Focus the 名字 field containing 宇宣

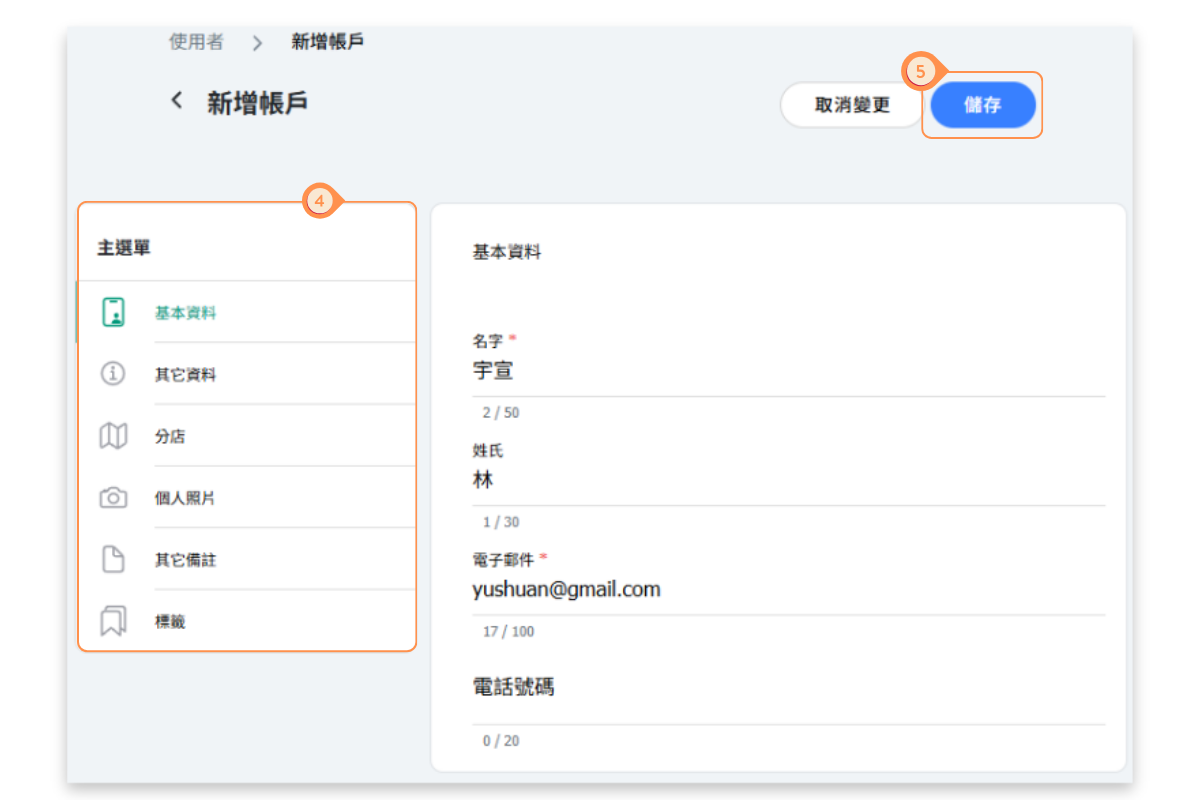pos(788,372)
